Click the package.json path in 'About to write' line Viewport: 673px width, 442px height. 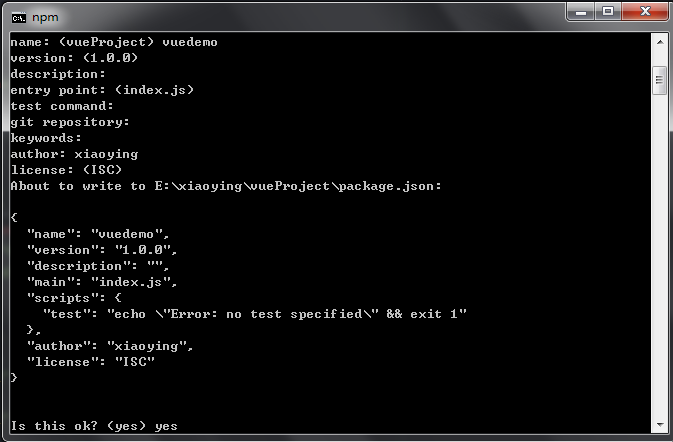click(x=297, y=186)
